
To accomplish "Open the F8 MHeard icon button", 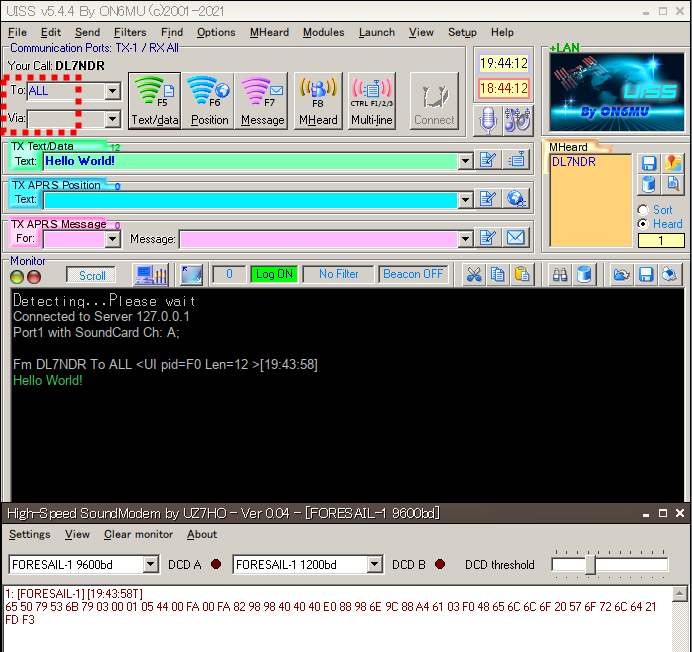I will (x=318, y=100).
